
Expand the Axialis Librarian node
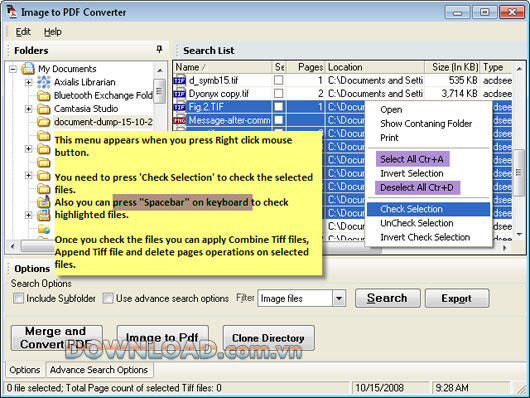[x=28, y=82]
